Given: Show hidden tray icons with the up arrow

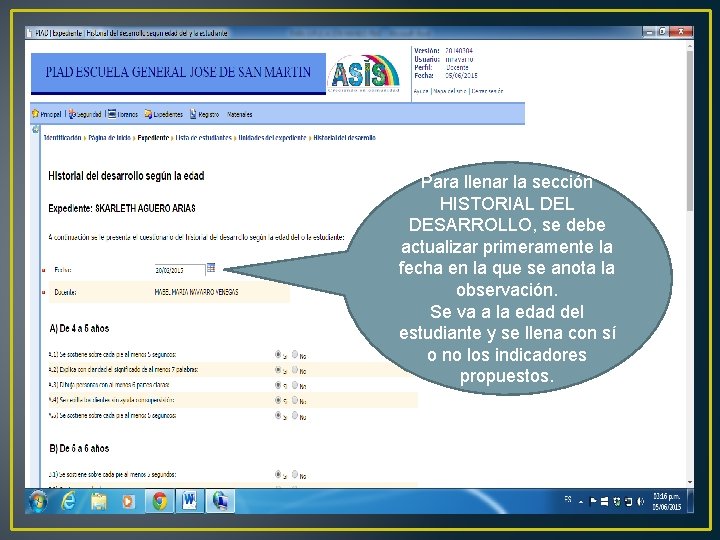Looking at the screenshot, I should [581, 502].
